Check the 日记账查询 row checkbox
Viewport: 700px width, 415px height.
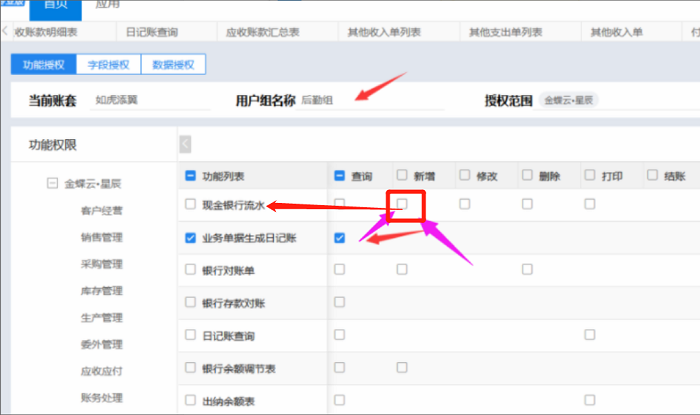[191, 335]
